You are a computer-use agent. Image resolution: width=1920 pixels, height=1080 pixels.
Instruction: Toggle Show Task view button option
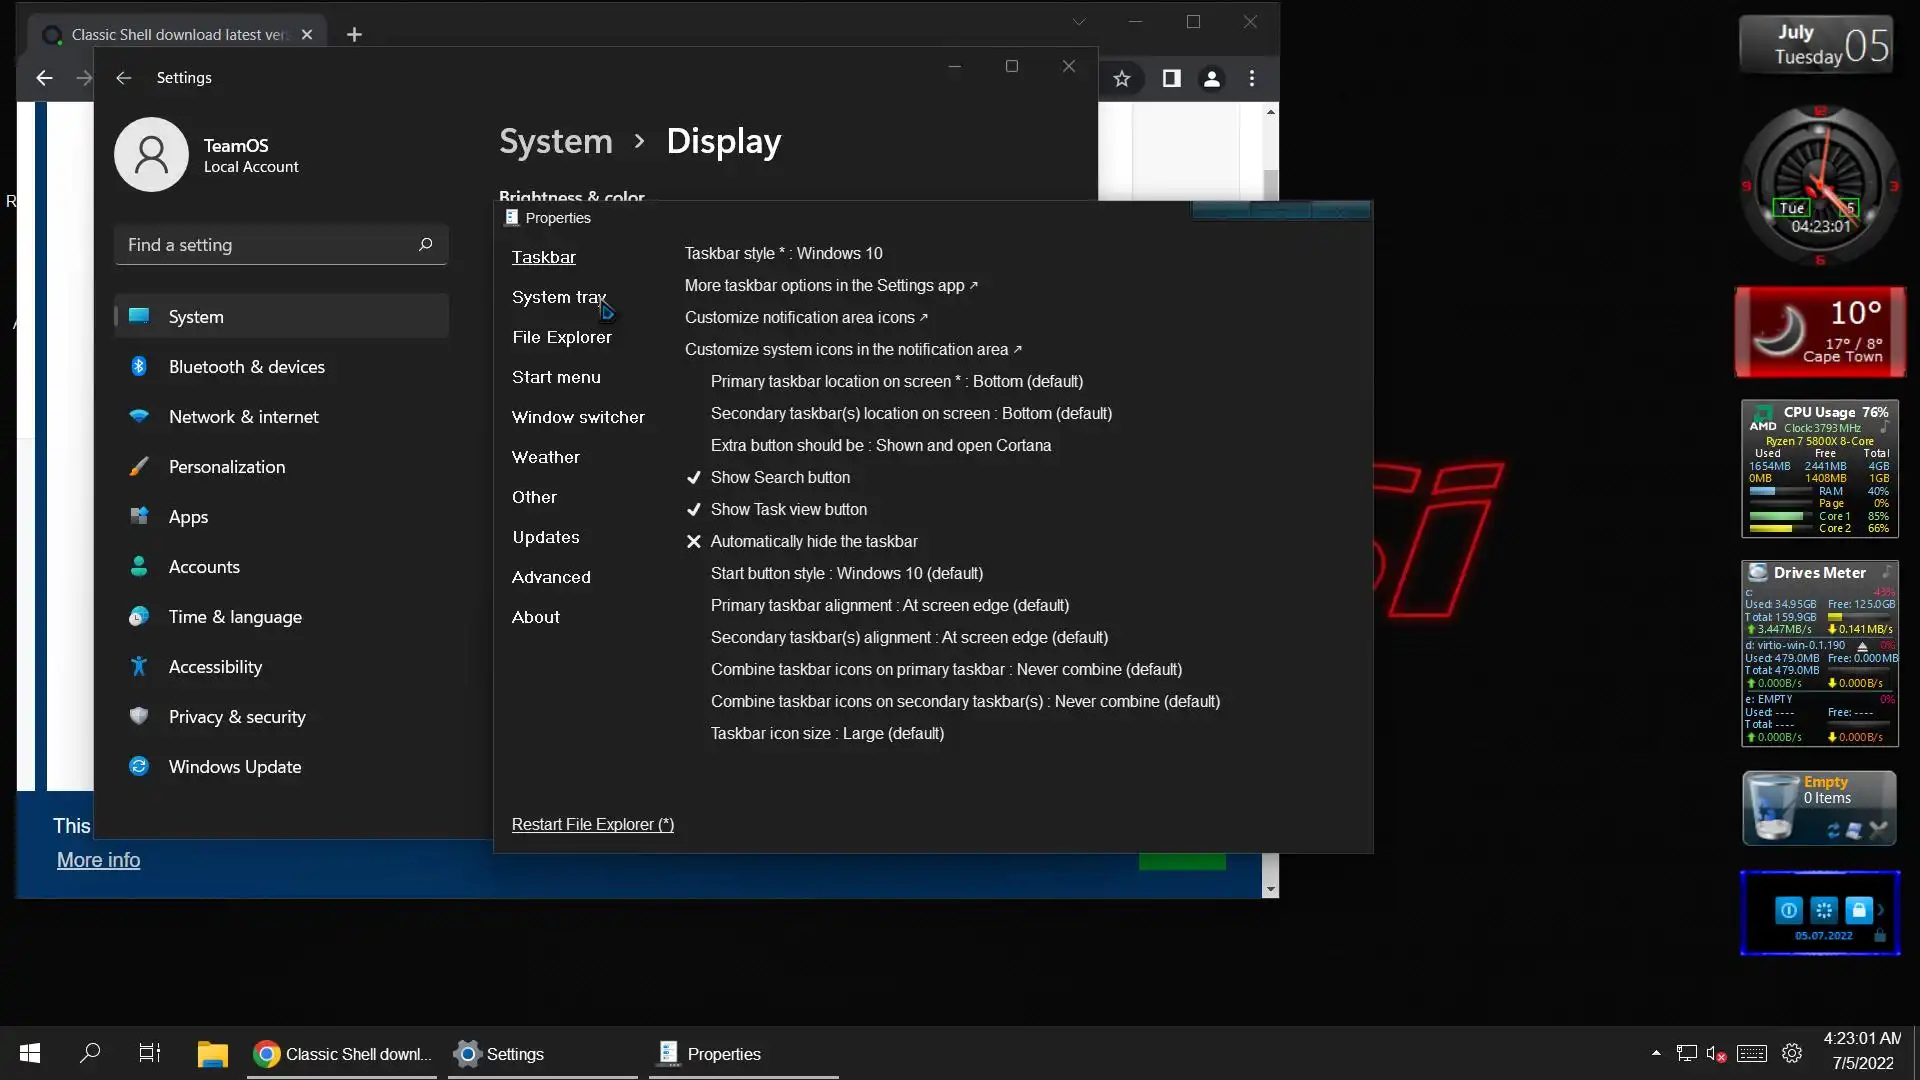click(788, 509)
